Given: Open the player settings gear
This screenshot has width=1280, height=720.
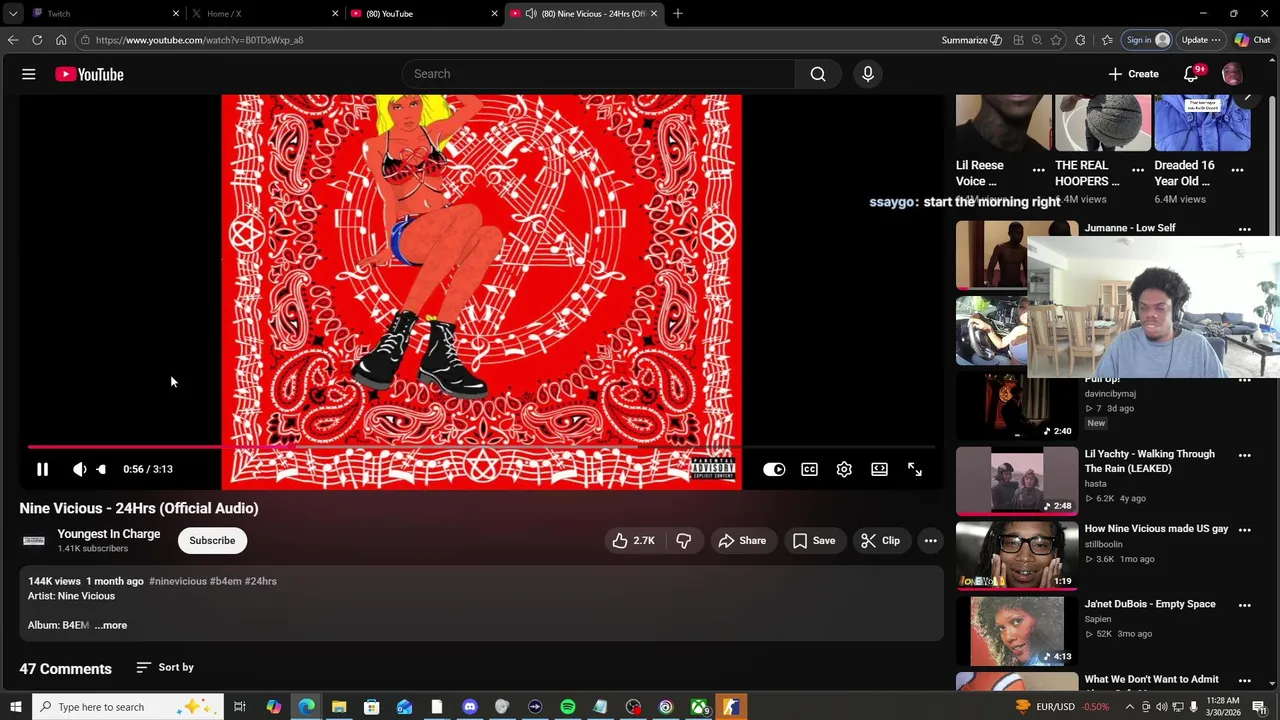Looking at the screenshot, I should (x=844, y=469).
